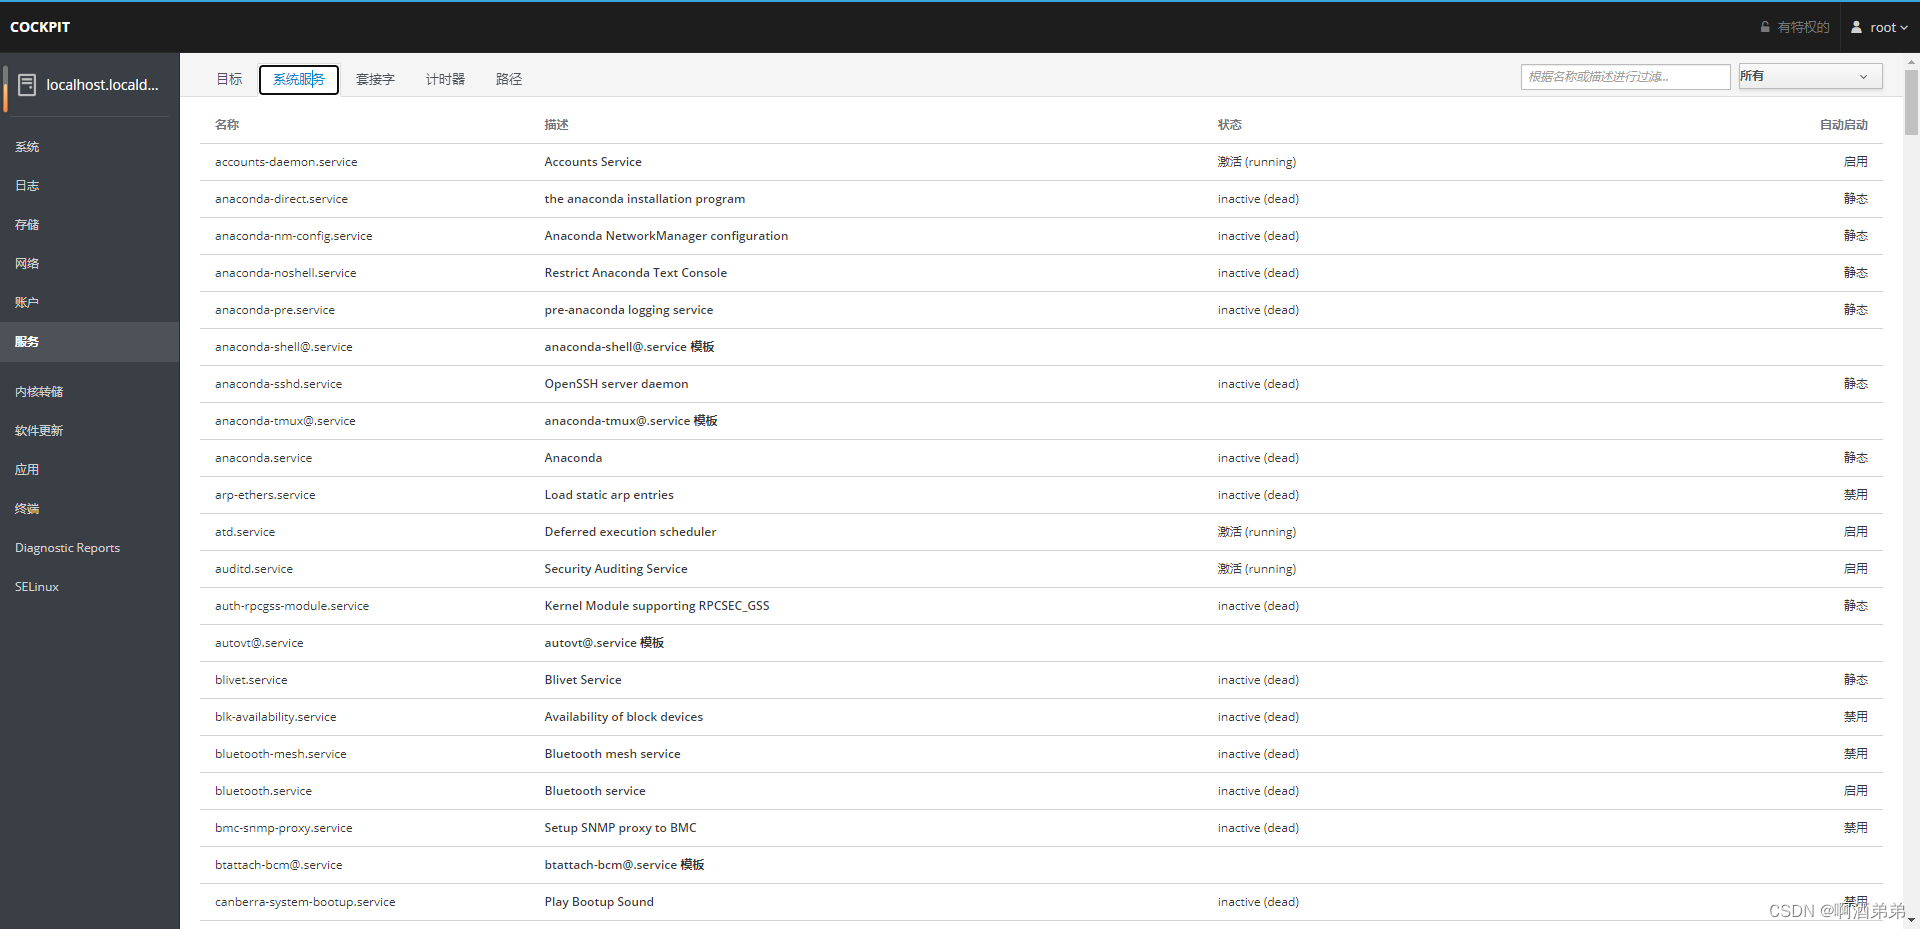Viewport: 1920px width, 929px height.
Task: Open 系统 in the sidebar
Action: tap(90, 147)
